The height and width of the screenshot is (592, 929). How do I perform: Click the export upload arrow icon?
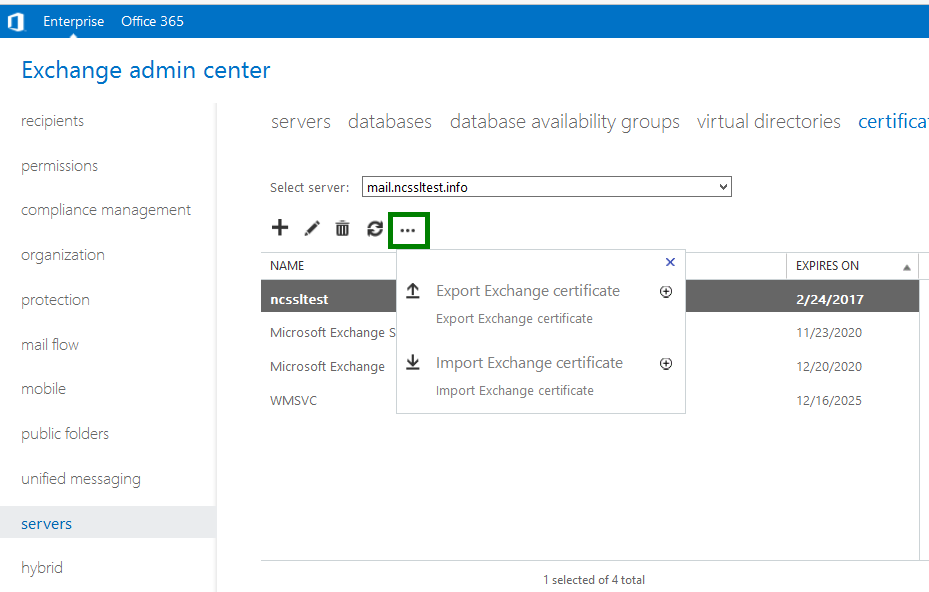pyautogui.click(x=413, y=291)
